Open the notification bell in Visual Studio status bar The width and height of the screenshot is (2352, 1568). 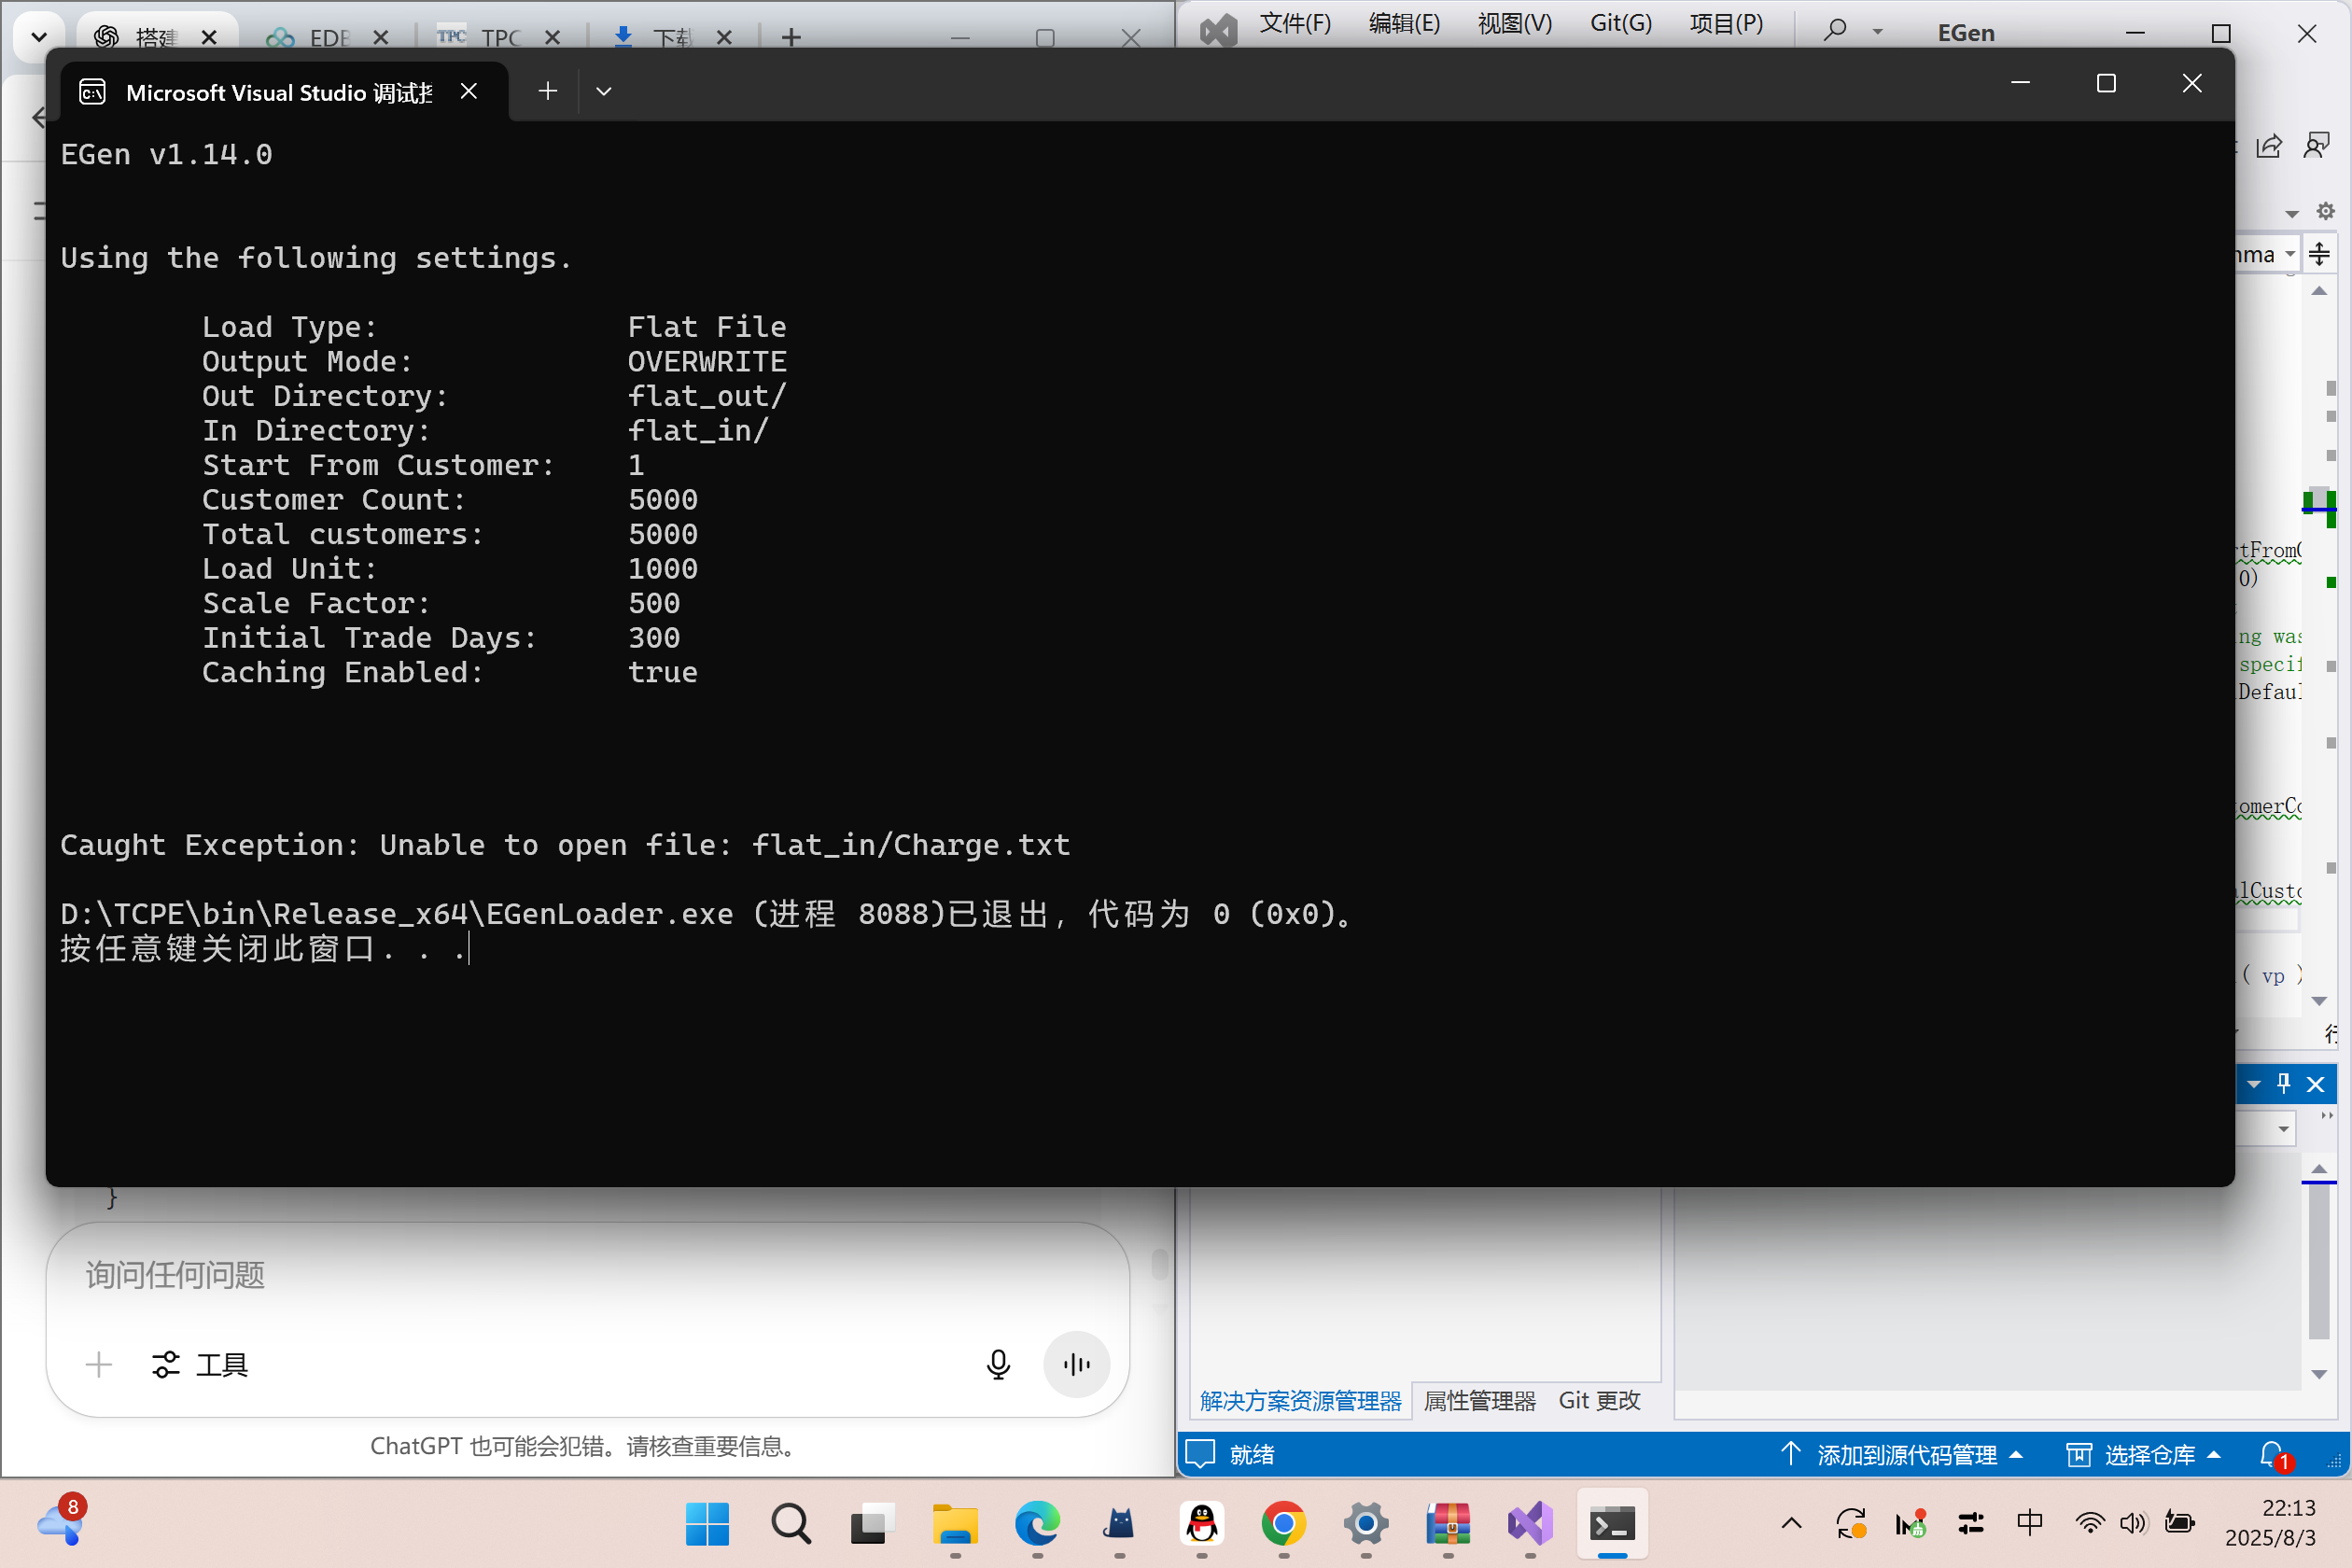[2271, 1455]
